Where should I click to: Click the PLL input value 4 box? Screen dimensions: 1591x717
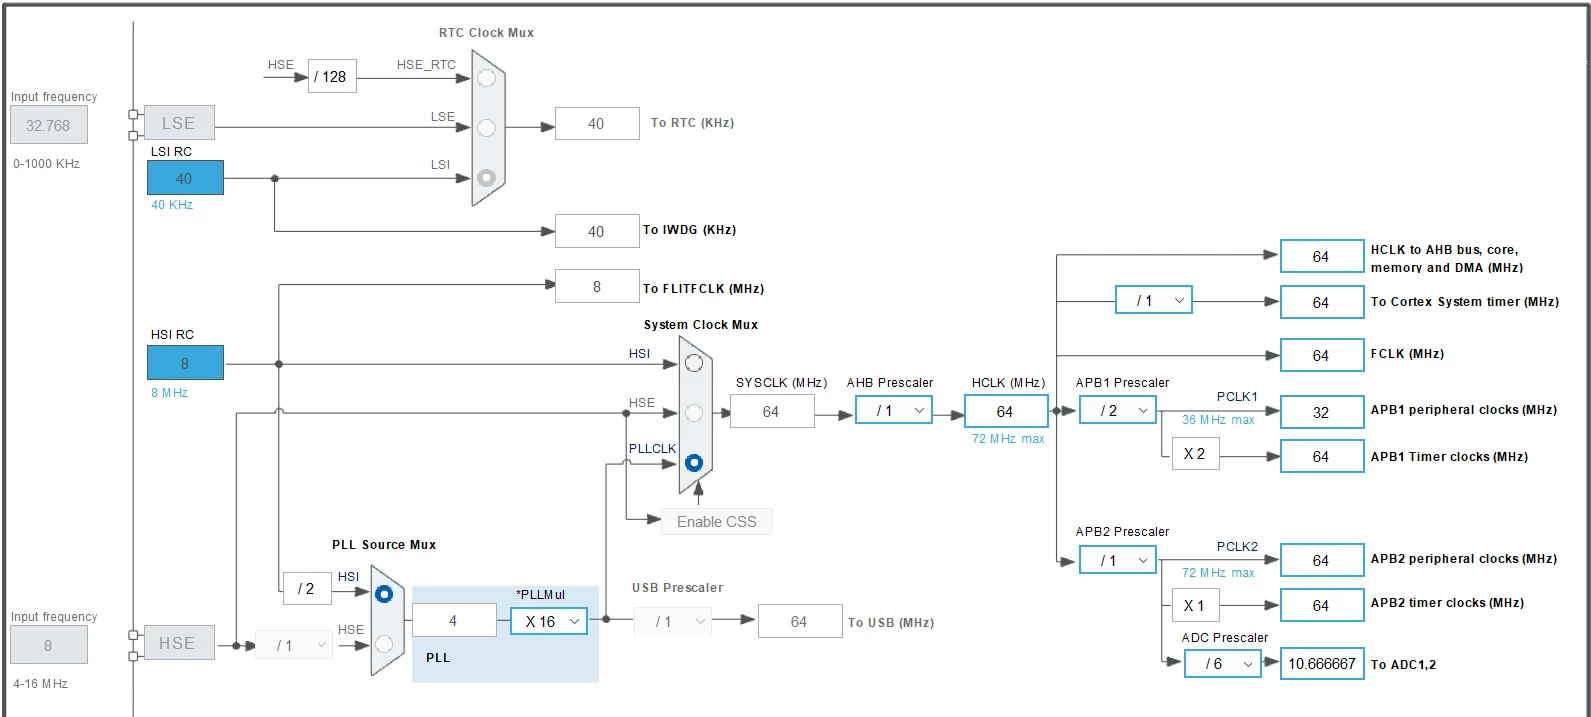[x=454, y=620]
